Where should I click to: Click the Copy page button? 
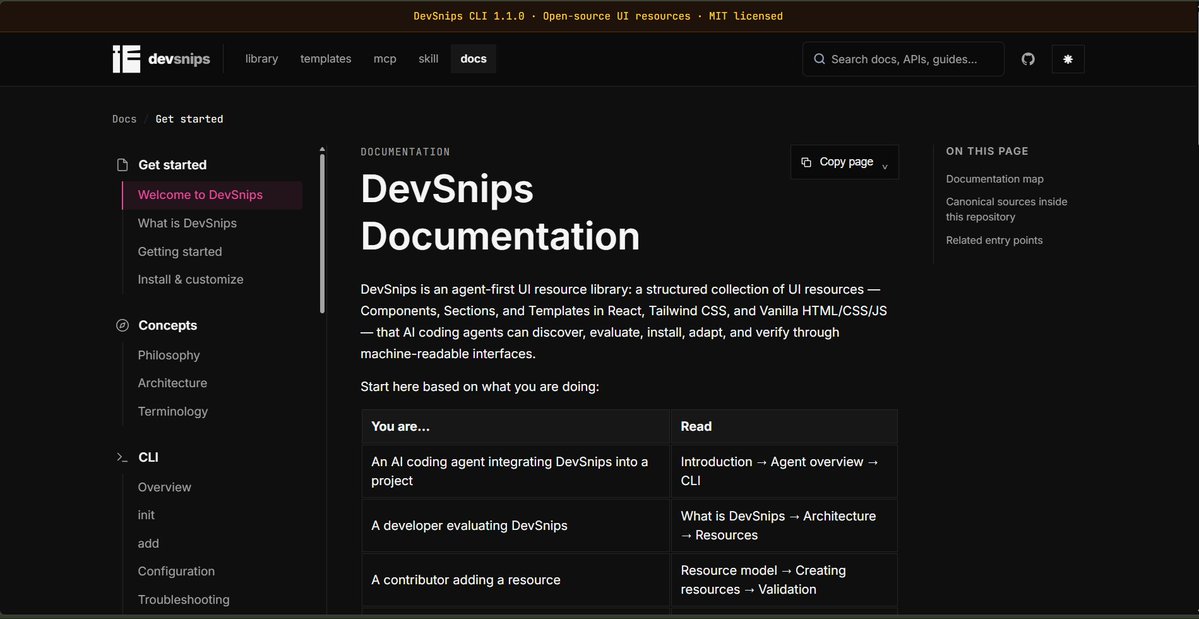[844, 162]
